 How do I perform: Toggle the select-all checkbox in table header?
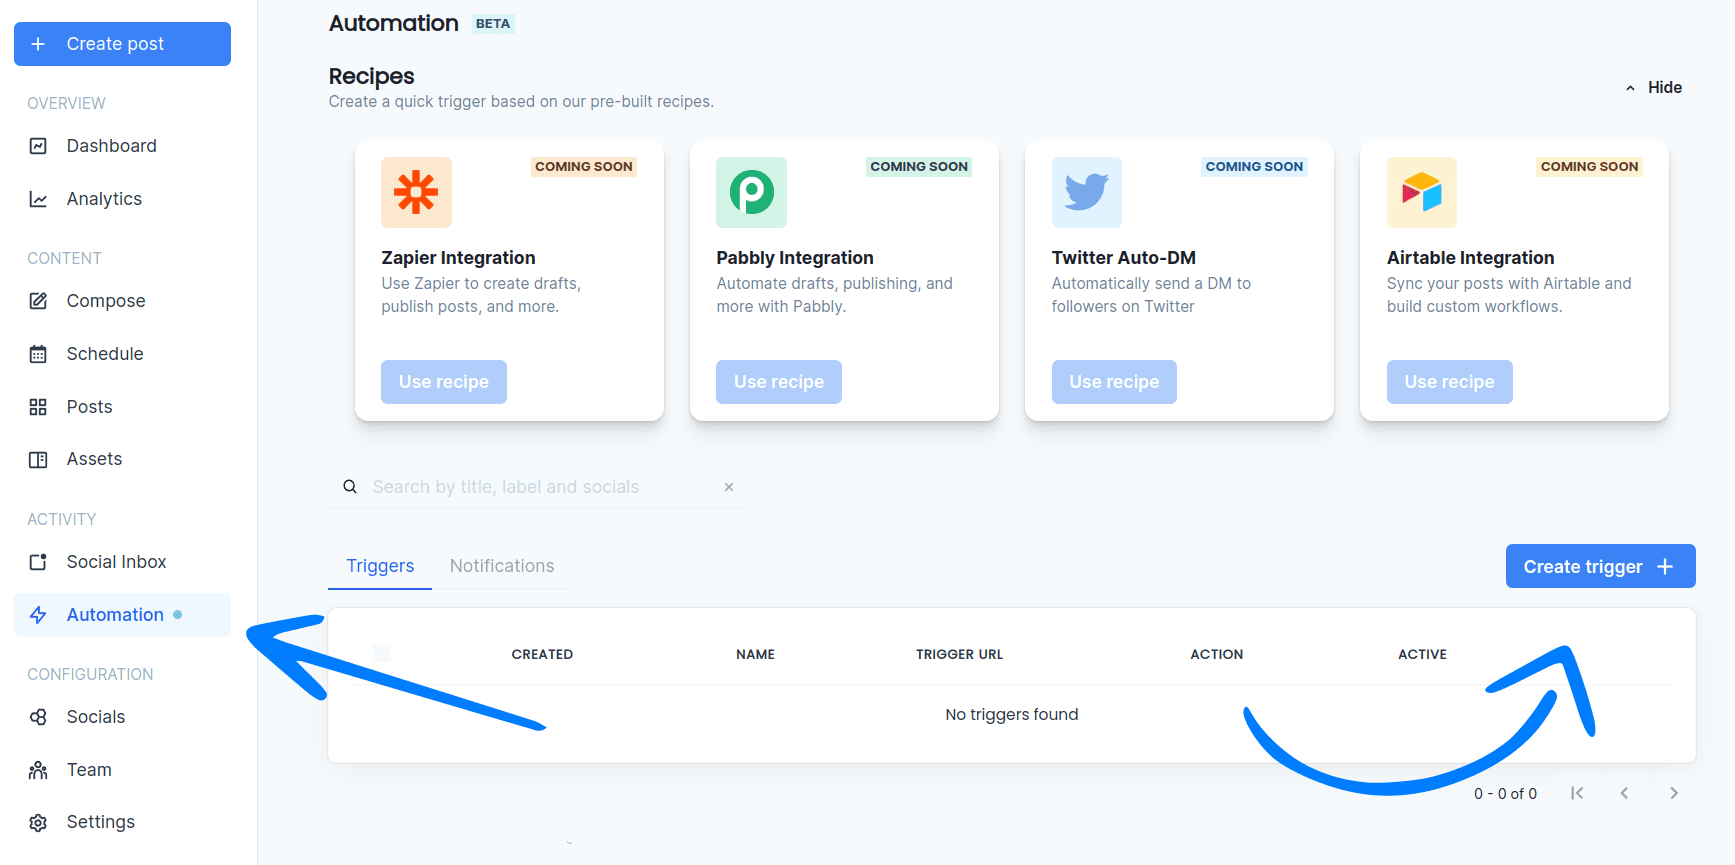click(382, 653)
